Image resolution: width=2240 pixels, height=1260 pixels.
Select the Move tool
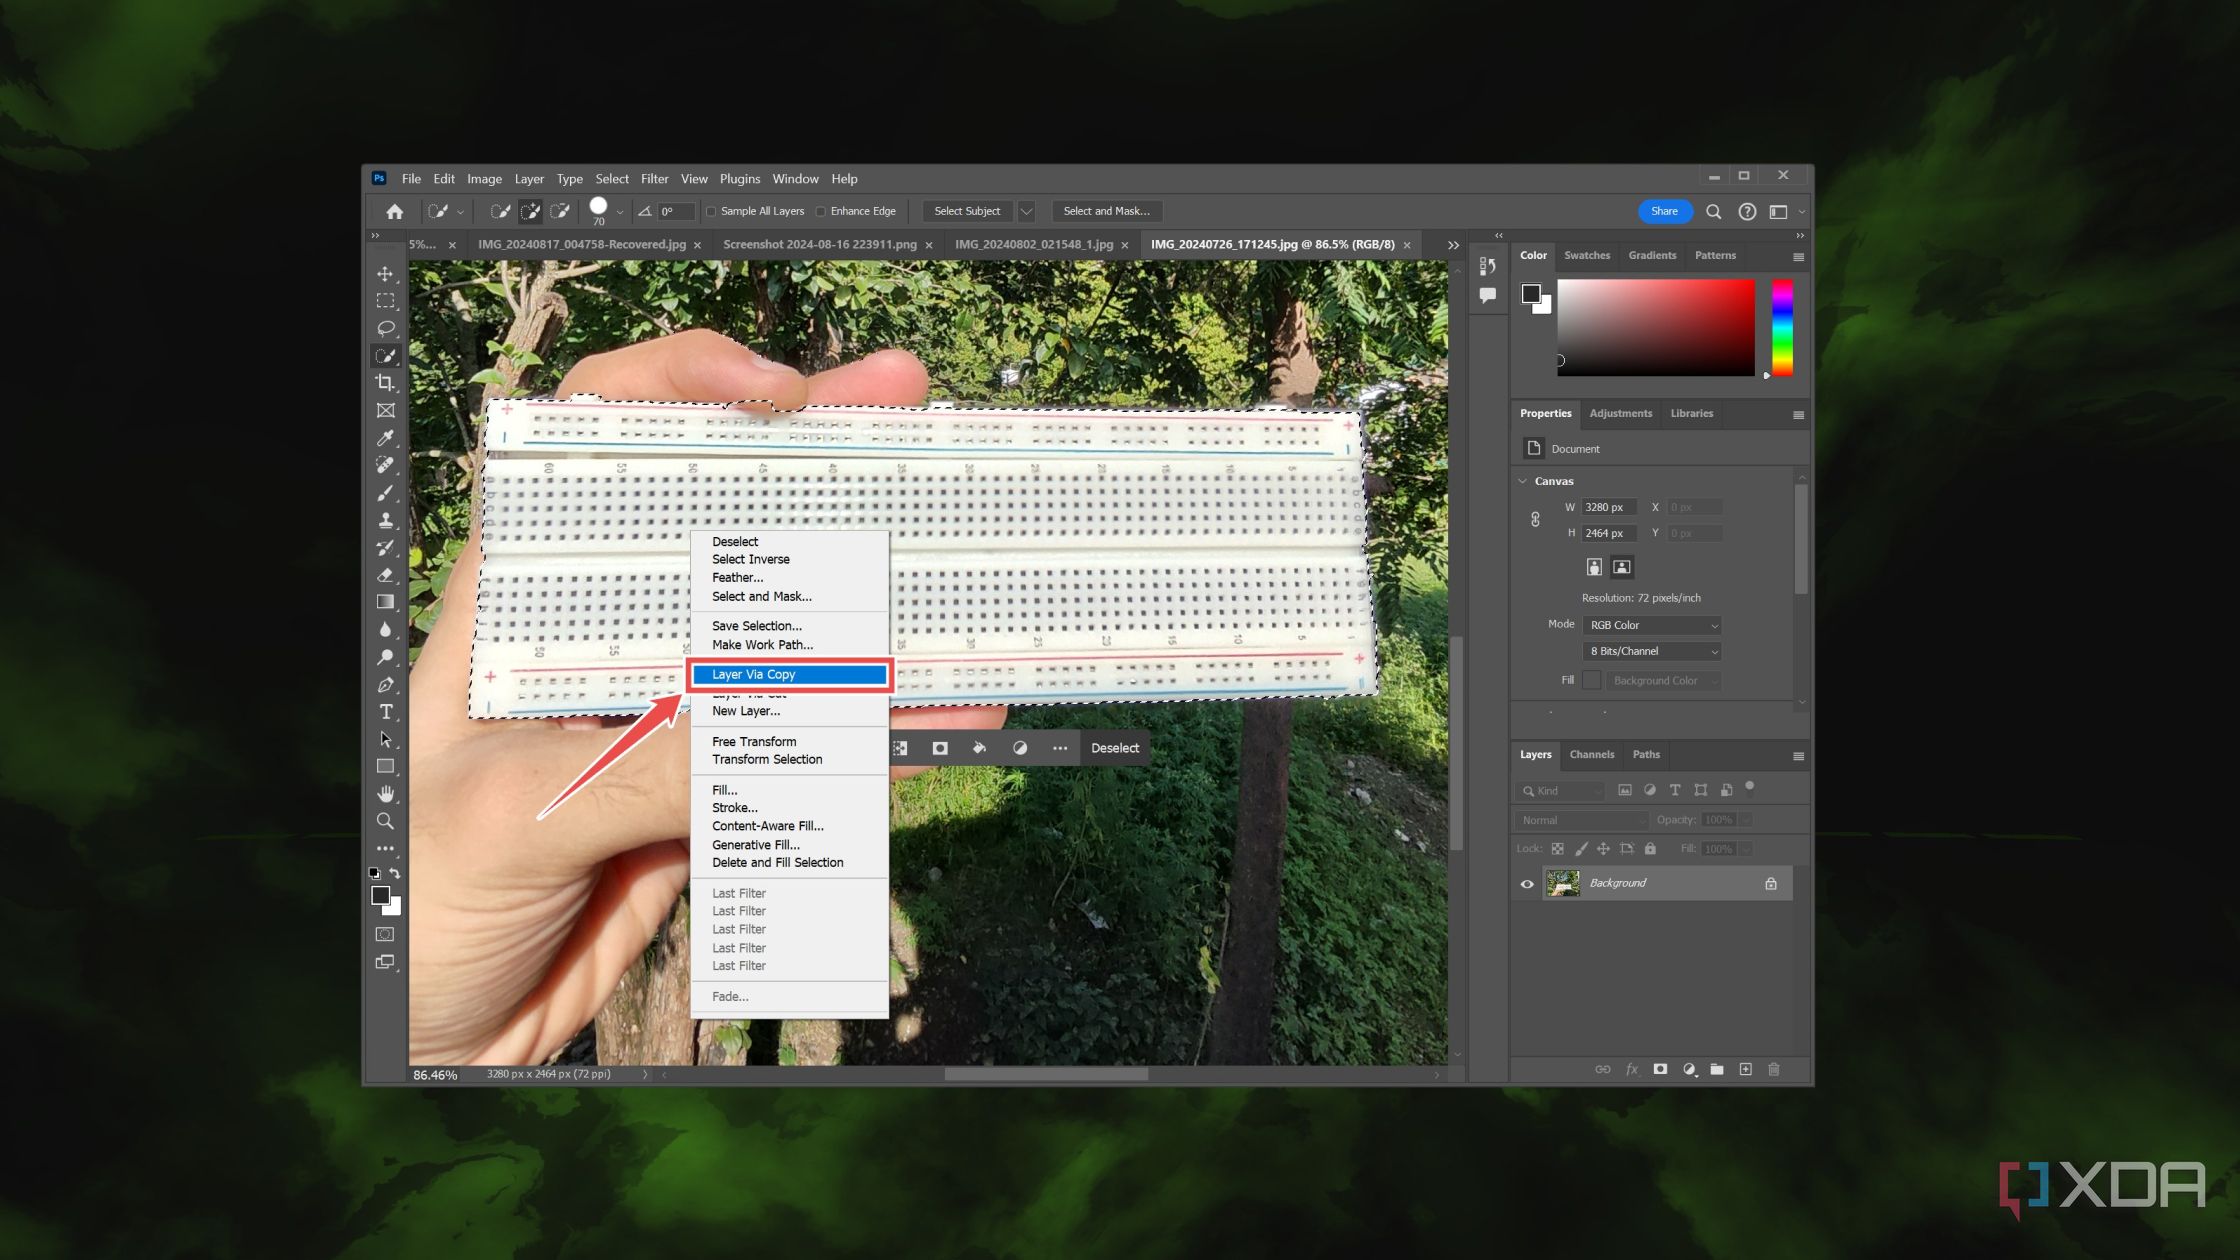coord(385,273)
